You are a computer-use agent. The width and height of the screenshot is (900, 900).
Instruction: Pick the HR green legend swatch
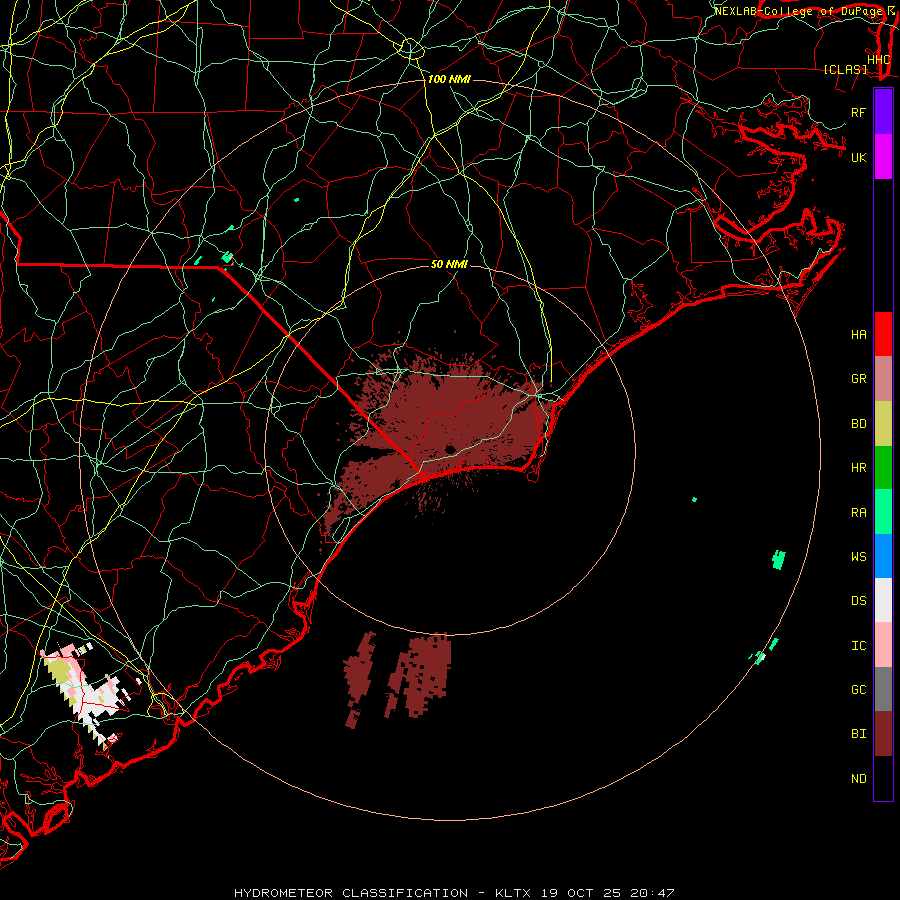(x=883, y=467)
